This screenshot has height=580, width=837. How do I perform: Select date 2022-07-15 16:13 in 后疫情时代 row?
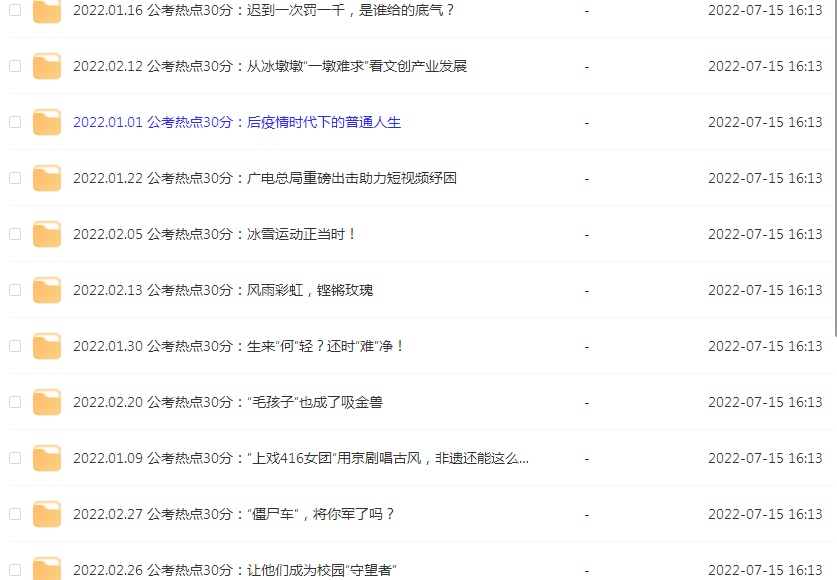point(765,122)
